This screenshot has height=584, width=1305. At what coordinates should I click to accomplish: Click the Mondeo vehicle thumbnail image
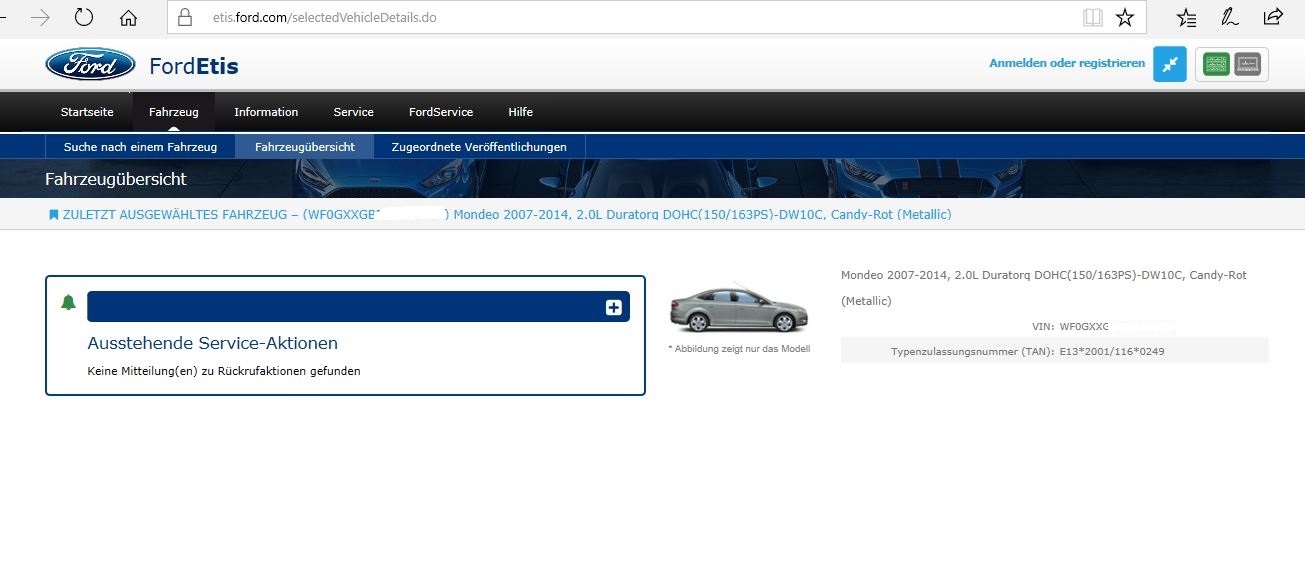point(738,309)
